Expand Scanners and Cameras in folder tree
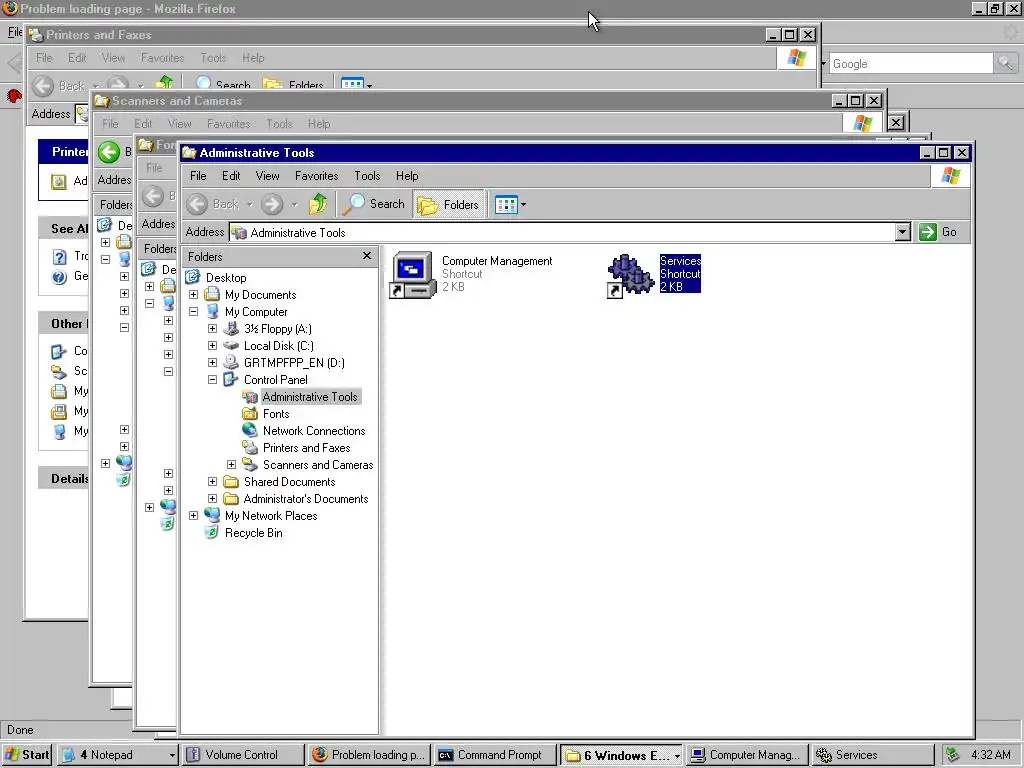Screen dimensions: 1024x768 pos(231,464)
